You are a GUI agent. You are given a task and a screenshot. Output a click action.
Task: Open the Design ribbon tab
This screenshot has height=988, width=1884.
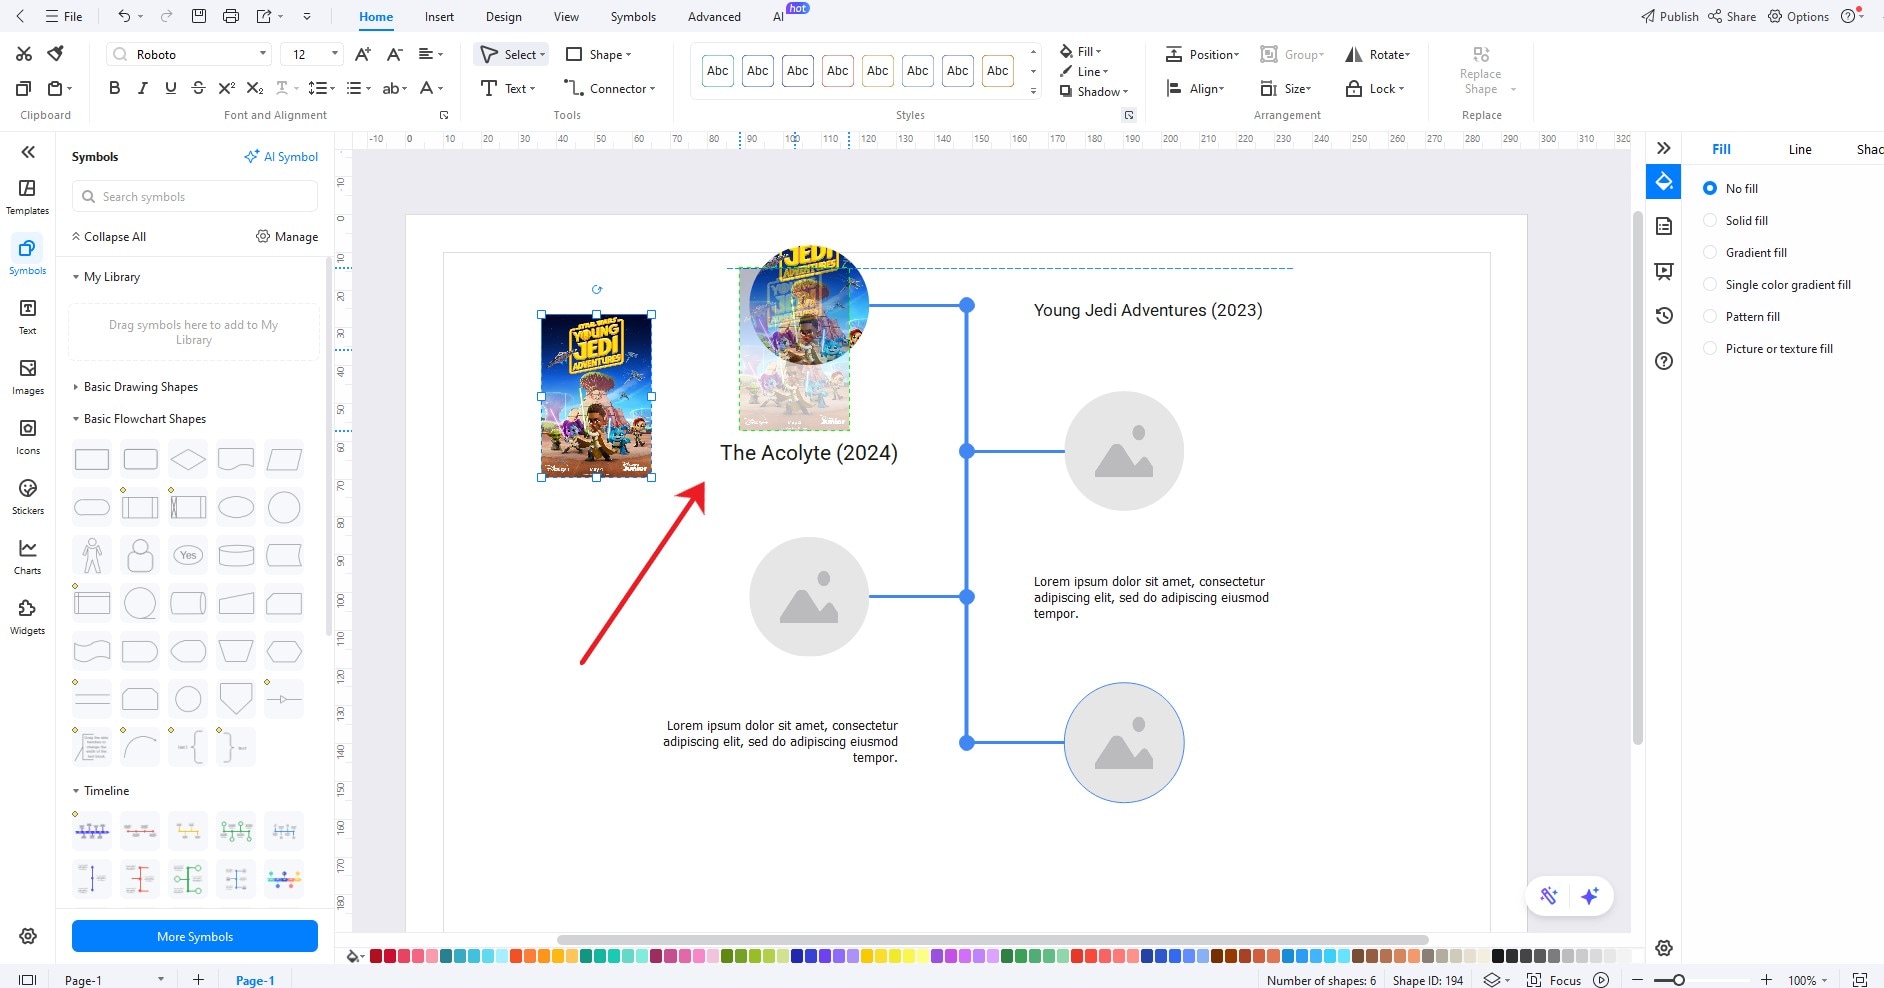[x=504, y=17]
